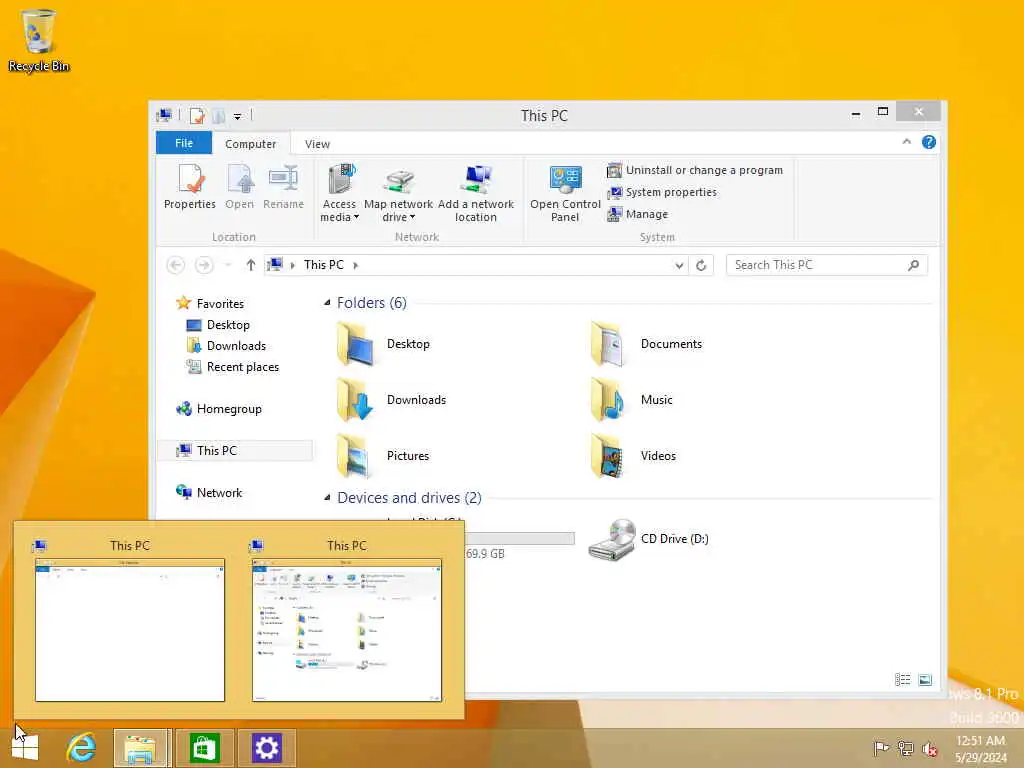Image resolution: width=1024 pixels, height=768 pixels.
Task: Collapse the Devices and drives group
Action: pyautogui.click(x=327, y=498)
